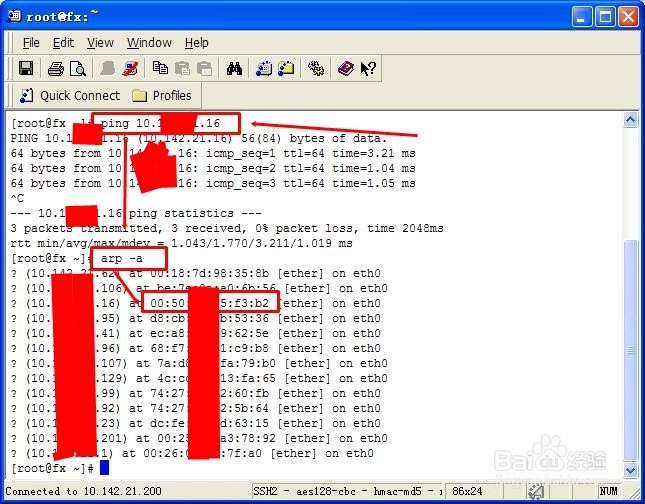Click the arp row ending fa:79:b0

tap(199, 364)
